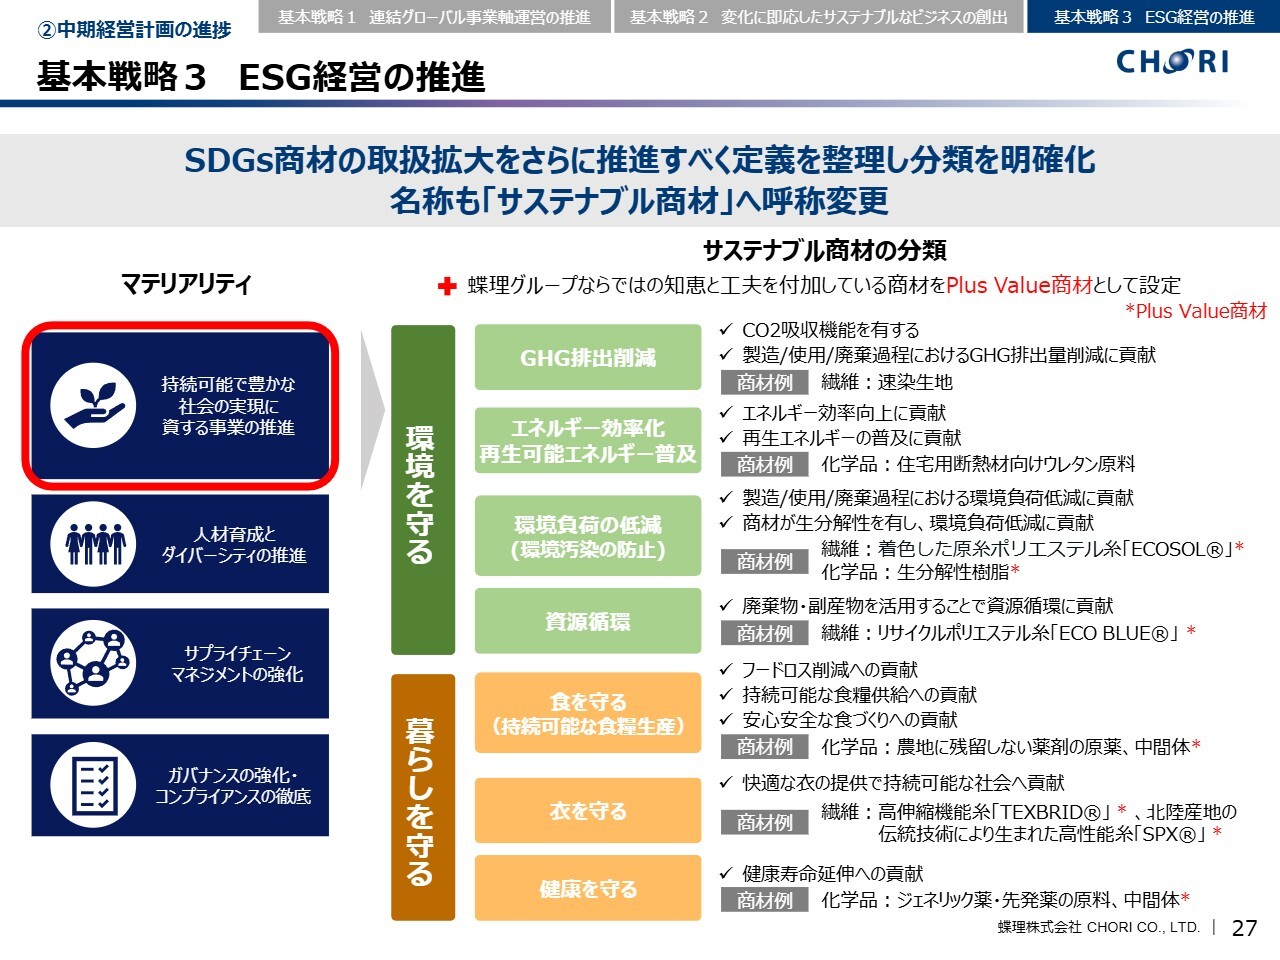Viewport: 1280px width, 960px height.
Task: Click the GHG排出削減 box
Action: click(588, 357)
